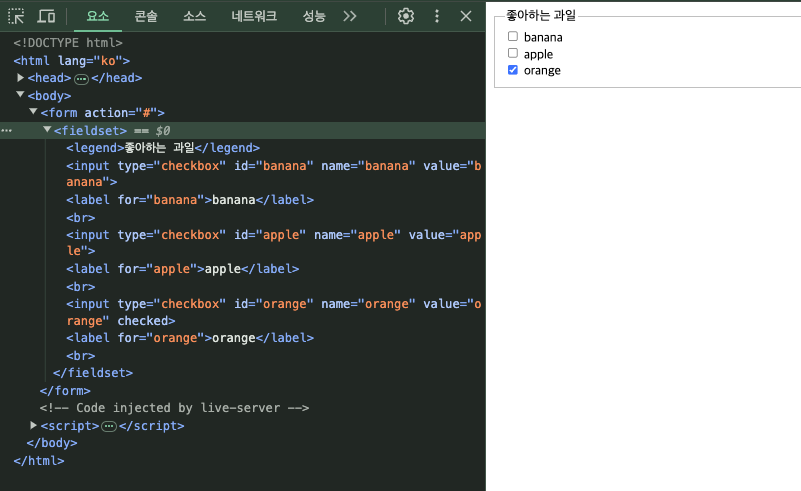Select the closing body tag
The image size is (801, 491).
pyautogui.click(x=52, y=443)
